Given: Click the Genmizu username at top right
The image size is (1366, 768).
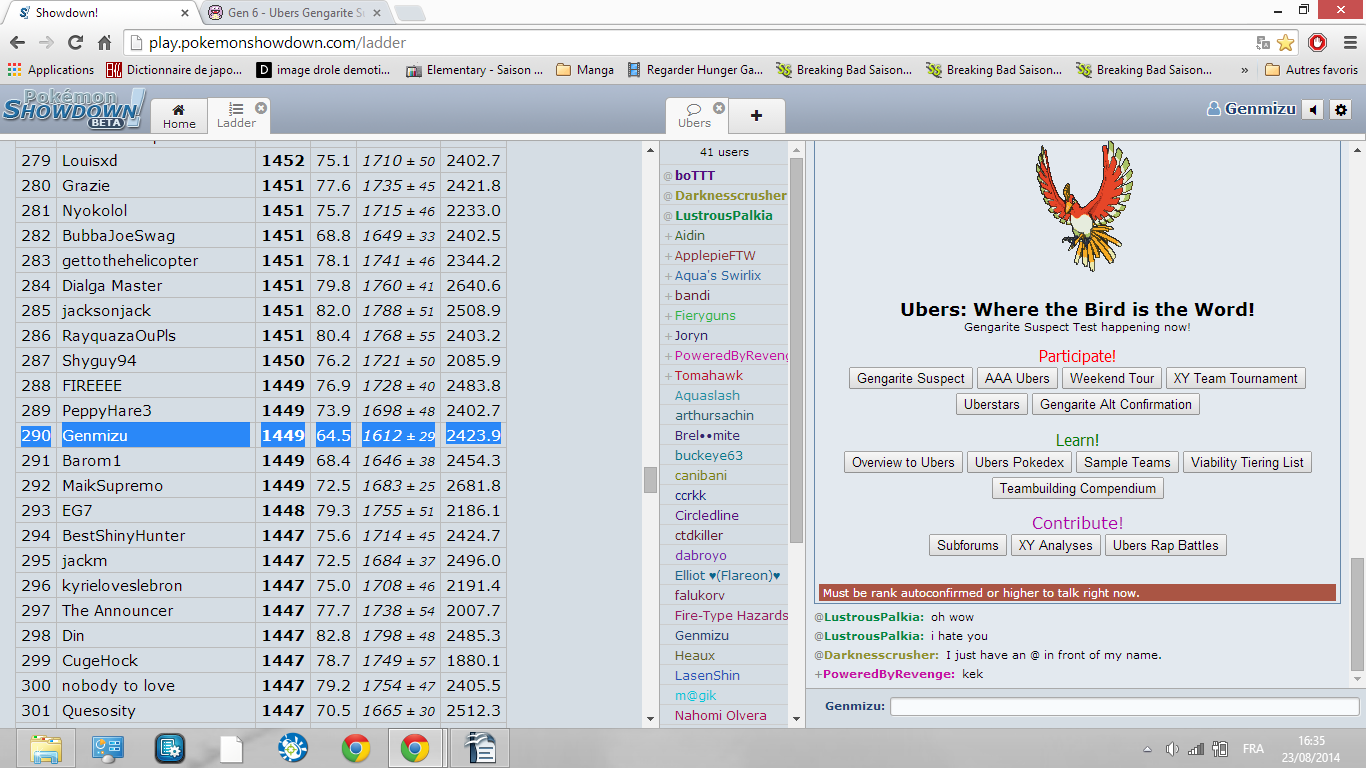Looking at the screenshot, I should [1252, 109].
